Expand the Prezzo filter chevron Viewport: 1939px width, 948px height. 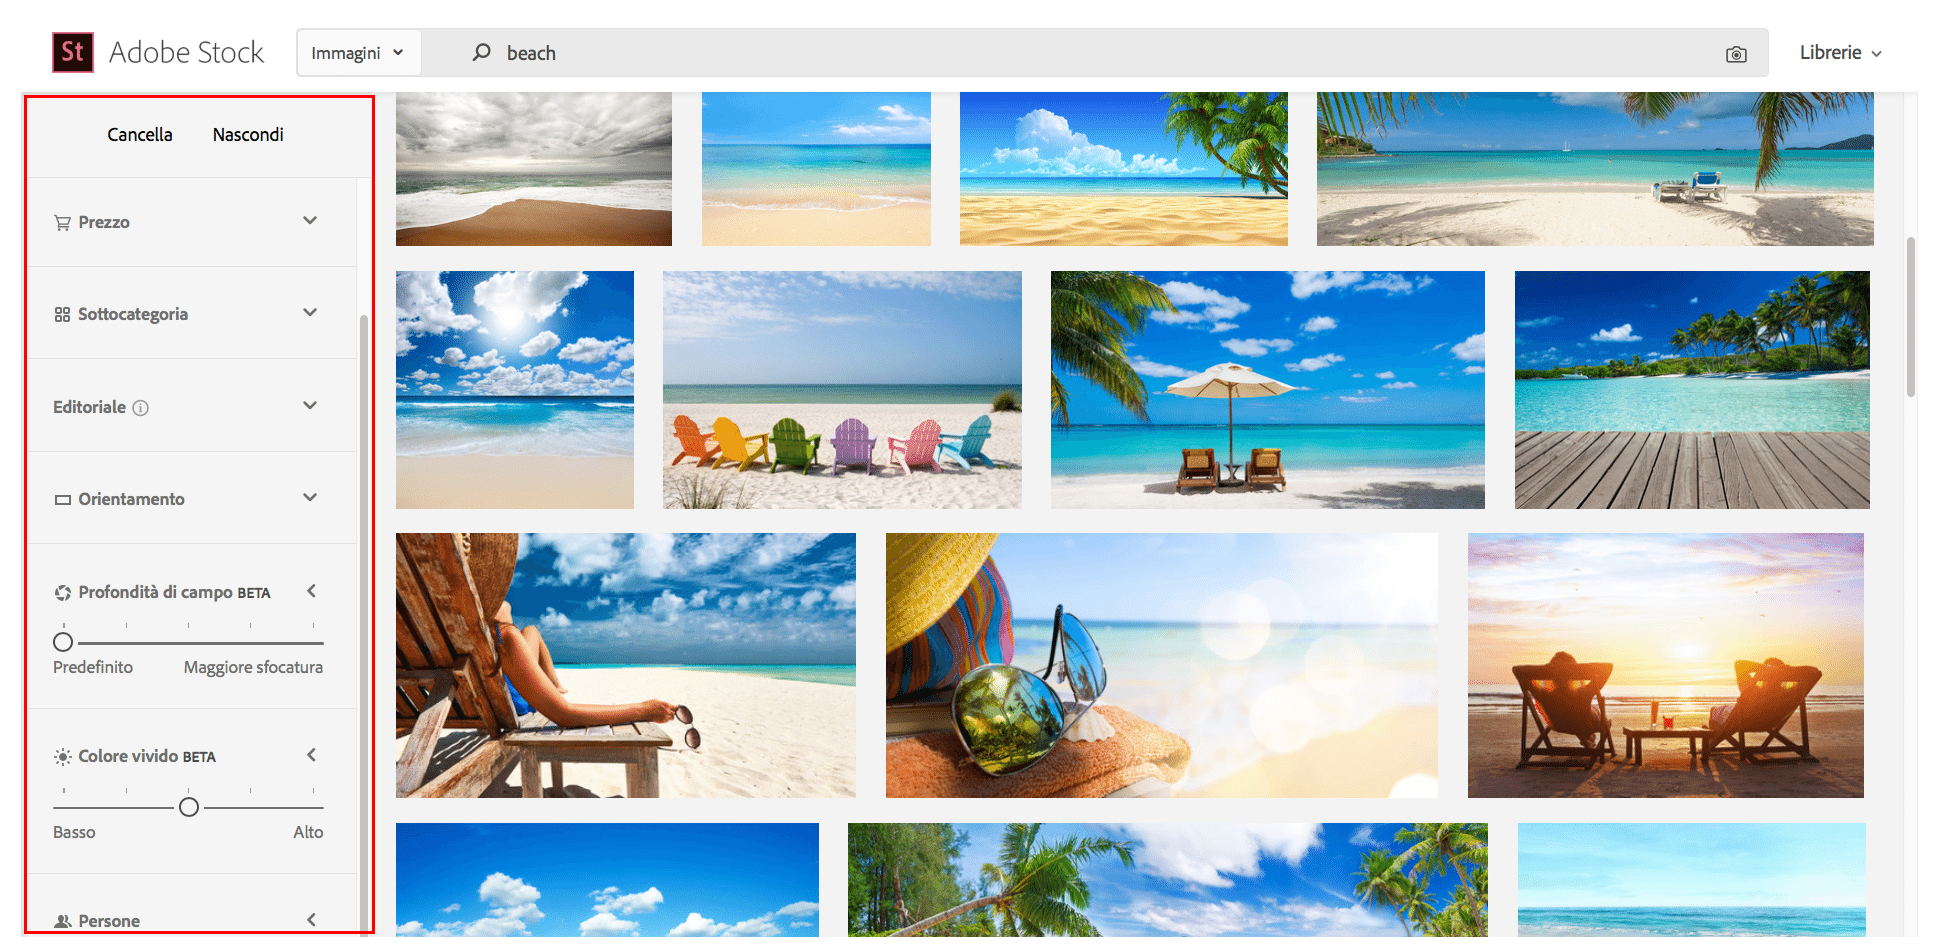[x=310, y=221]
